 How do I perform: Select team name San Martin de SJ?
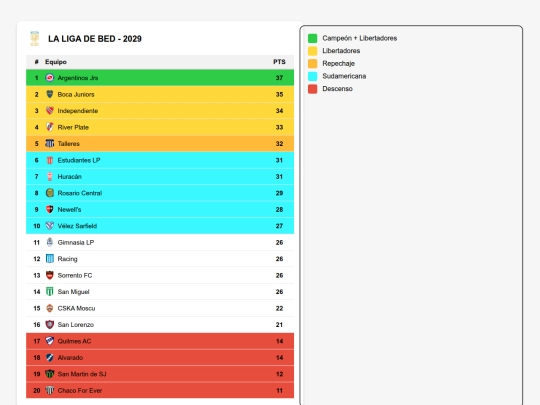click(x=82, y=374)
